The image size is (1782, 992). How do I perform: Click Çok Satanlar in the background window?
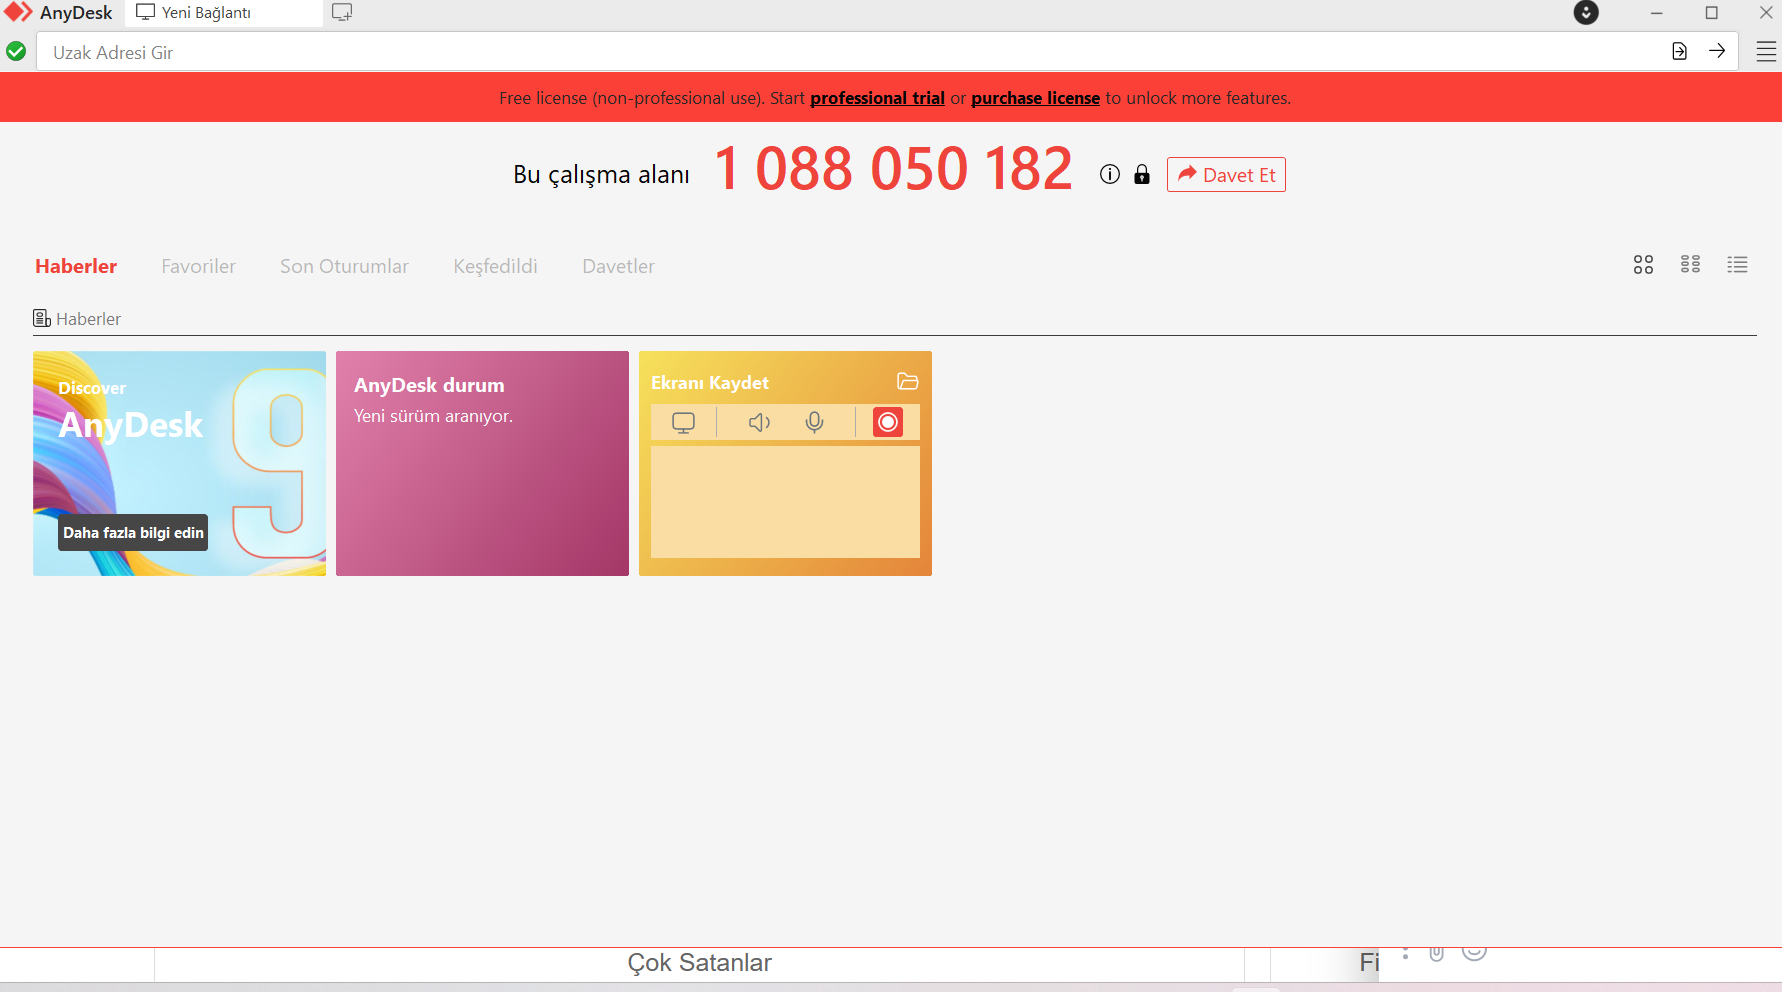(700, 963)
